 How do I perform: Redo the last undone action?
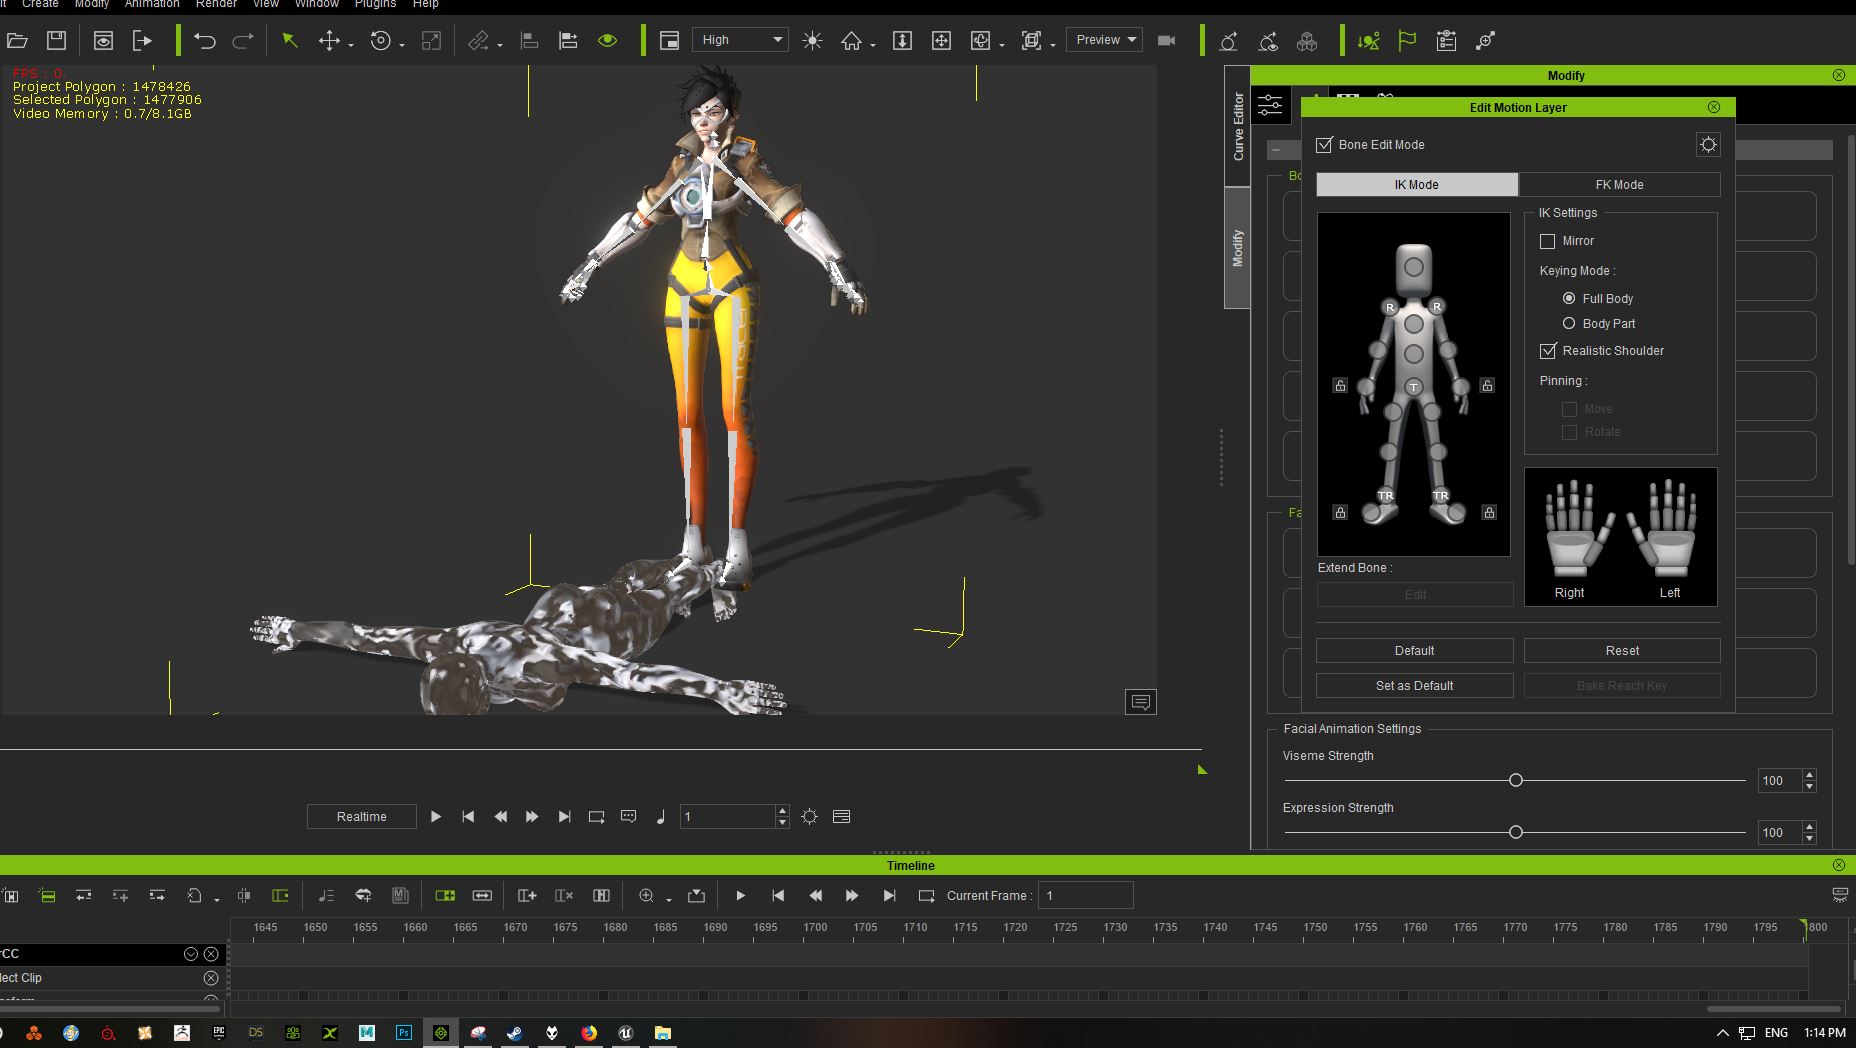pos(242,41)
